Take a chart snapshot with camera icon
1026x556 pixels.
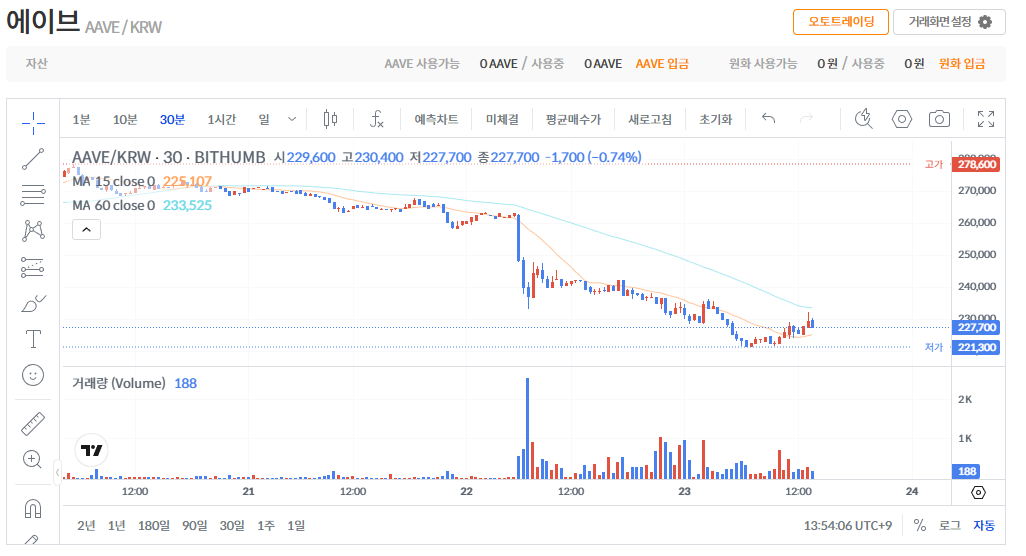pos(939,119)
